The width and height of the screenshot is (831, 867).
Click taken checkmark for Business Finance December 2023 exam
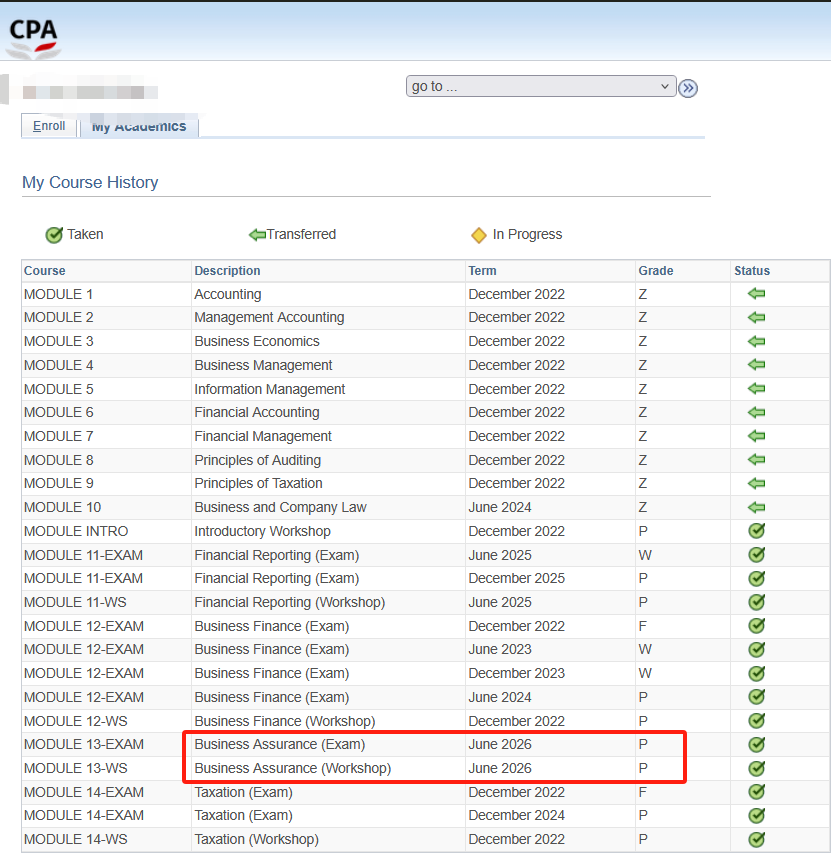pyautogui.click(x=756, y=673)
